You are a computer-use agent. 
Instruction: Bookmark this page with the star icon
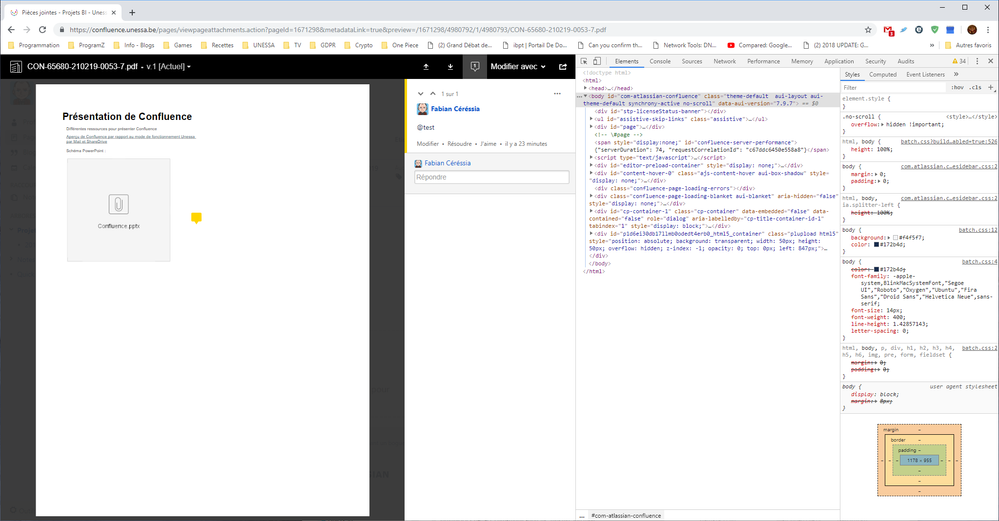coord(868,29)
